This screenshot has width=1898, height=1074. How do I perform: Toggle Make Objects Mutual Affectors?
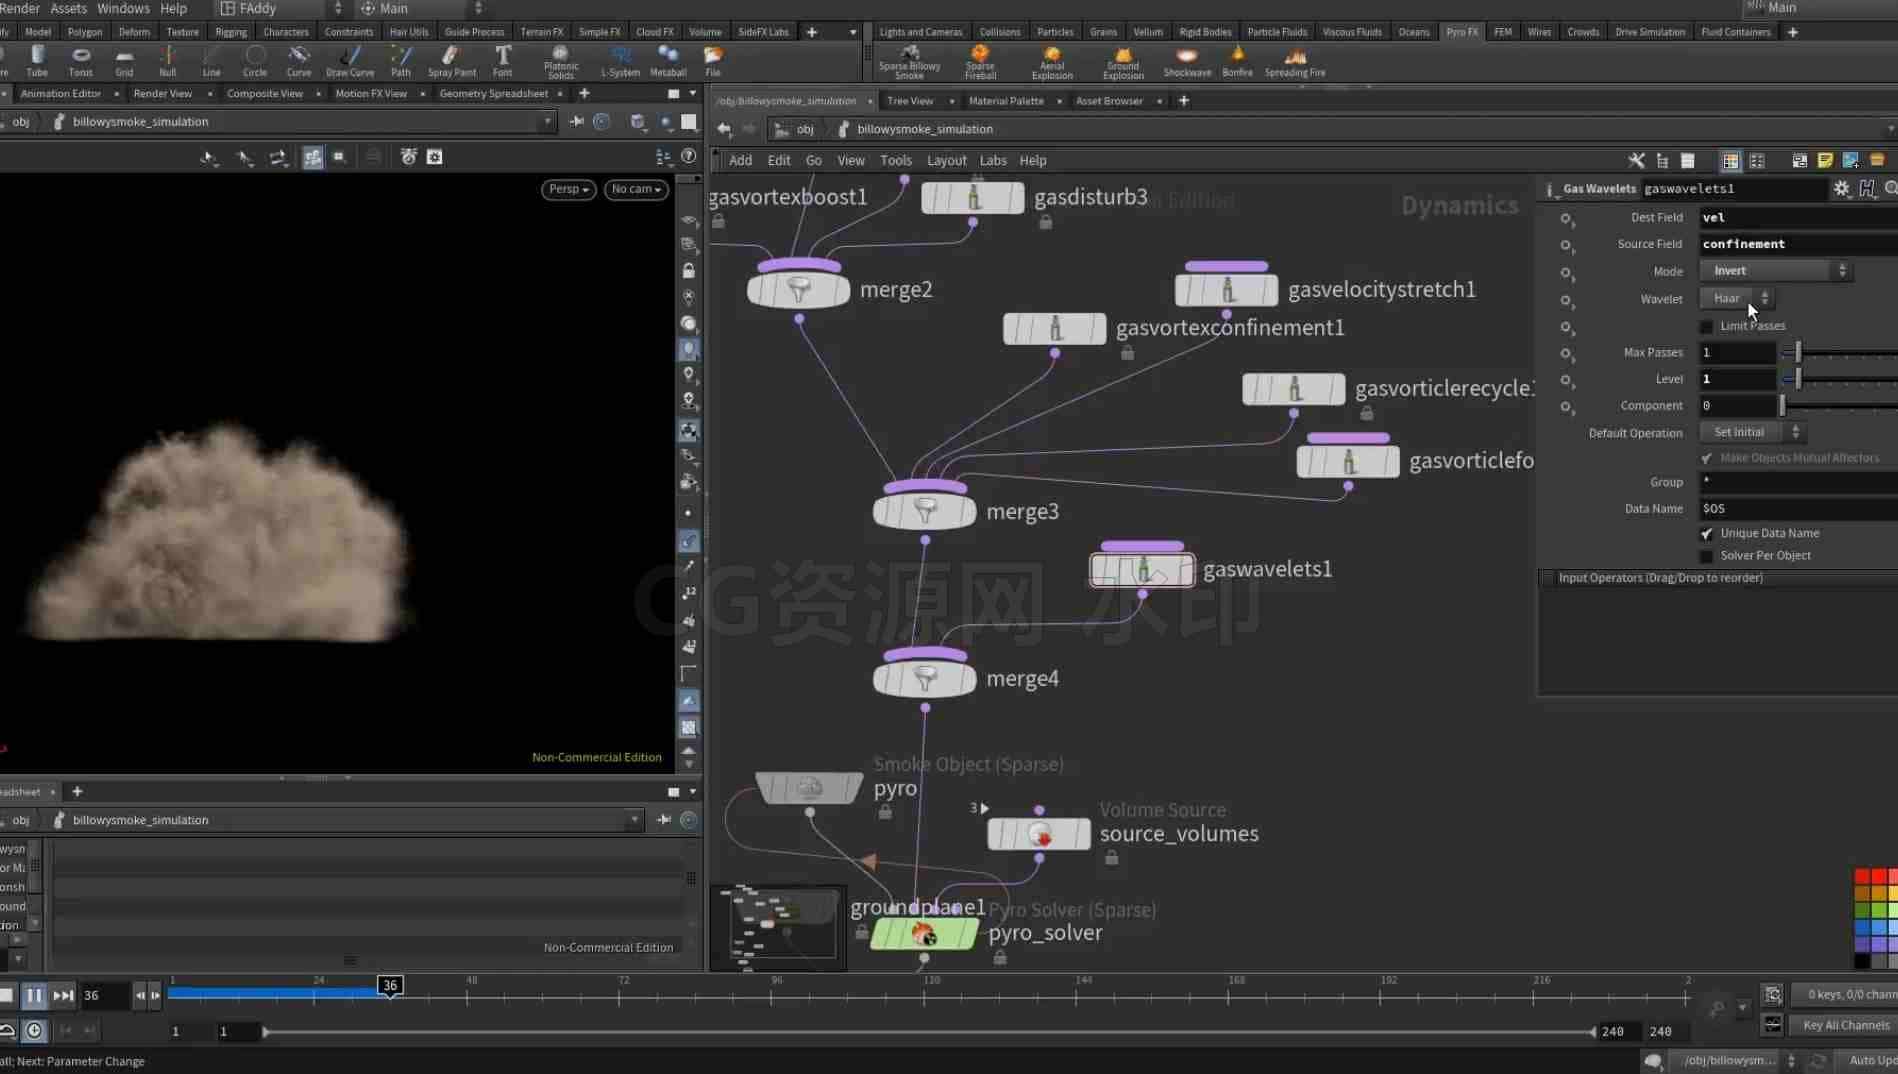(x=1707, y=458)
